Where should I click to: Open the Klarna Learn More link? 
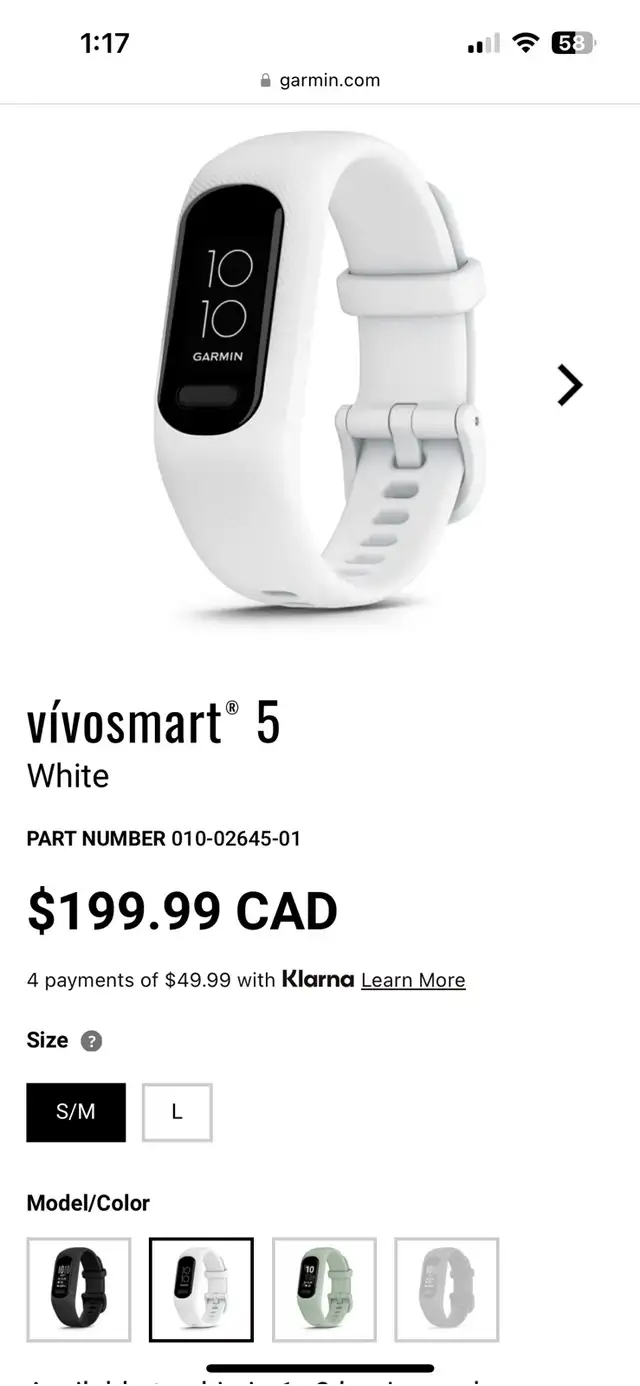pyautogui.click(x=413, y=980)
